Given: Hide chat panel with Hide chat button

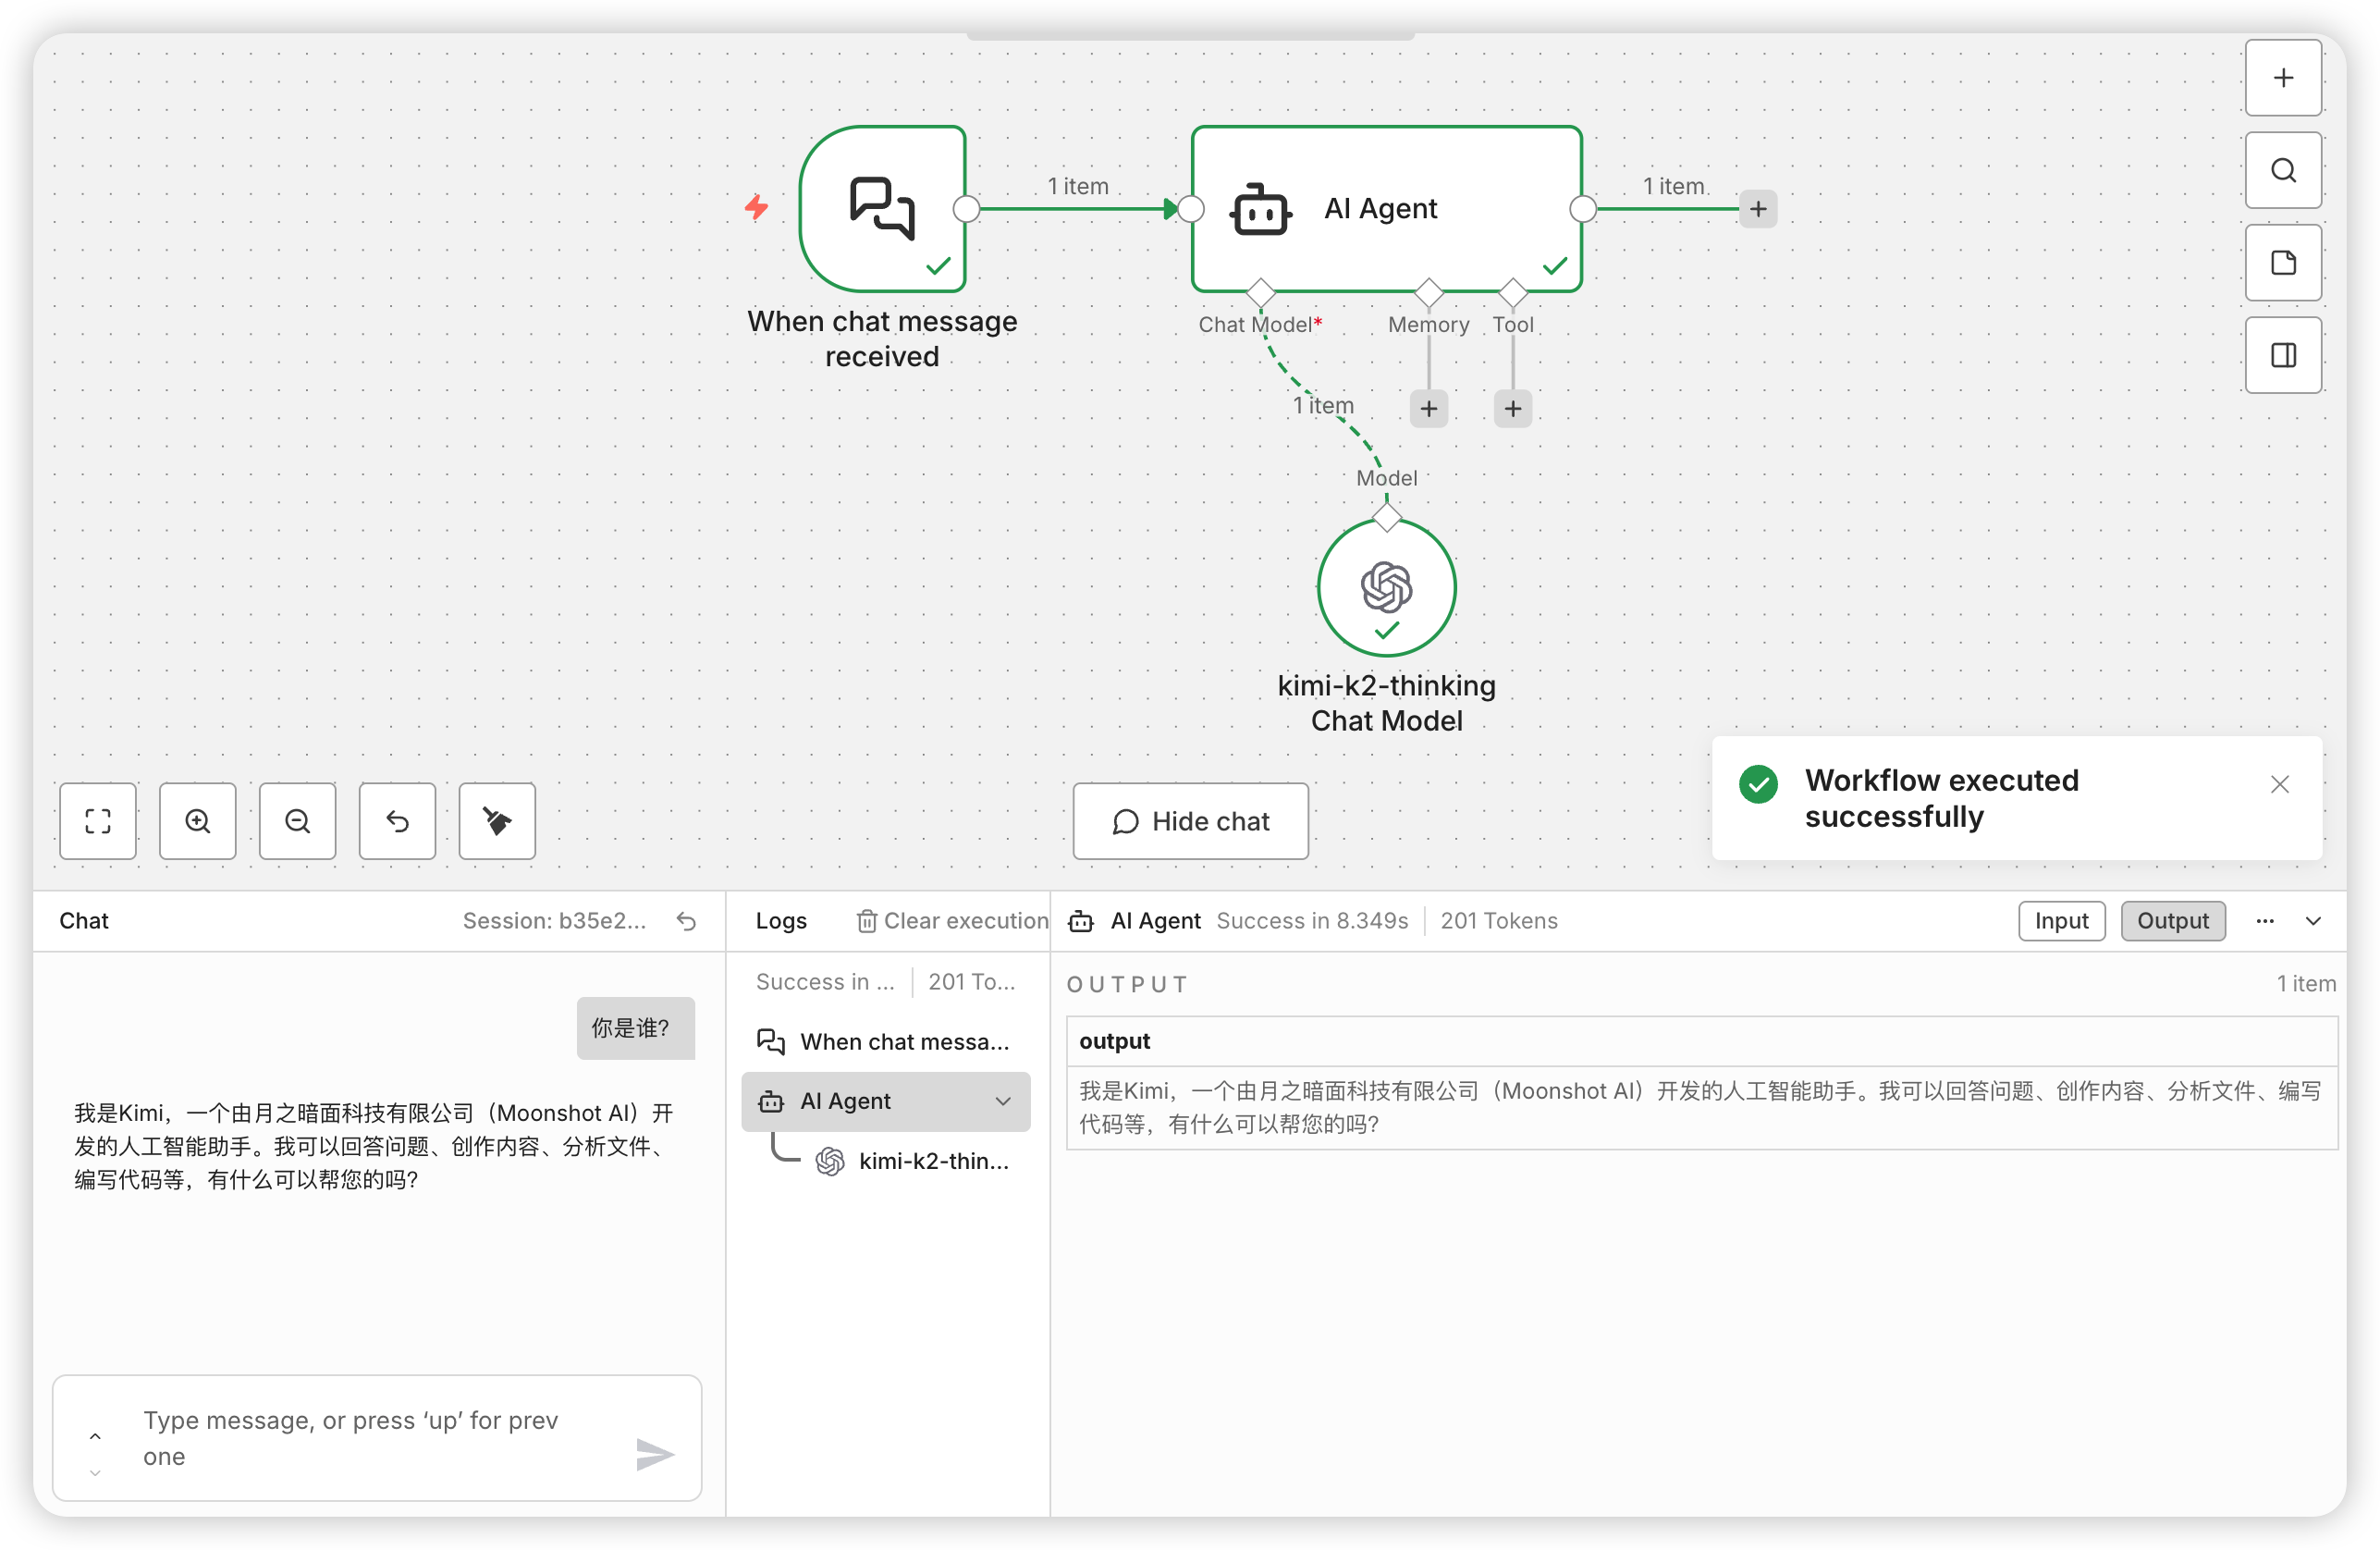Looking at the screenshot, I should (x=1190, y=821).
